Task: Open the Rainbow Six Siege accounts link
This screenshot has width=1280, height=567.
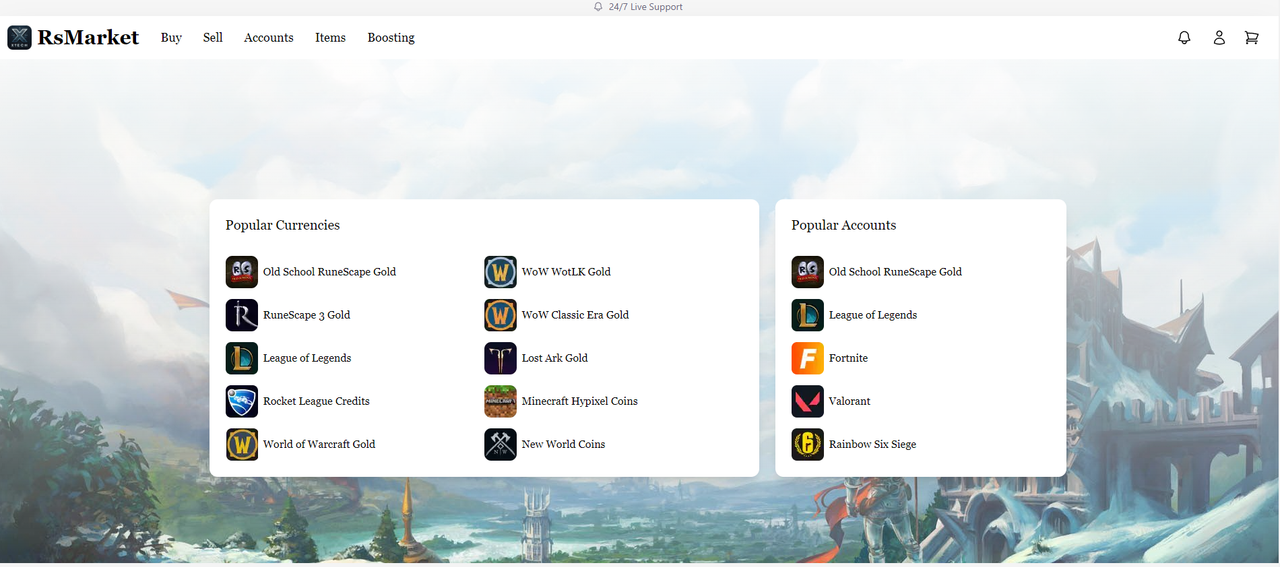Action: [872, 444]
